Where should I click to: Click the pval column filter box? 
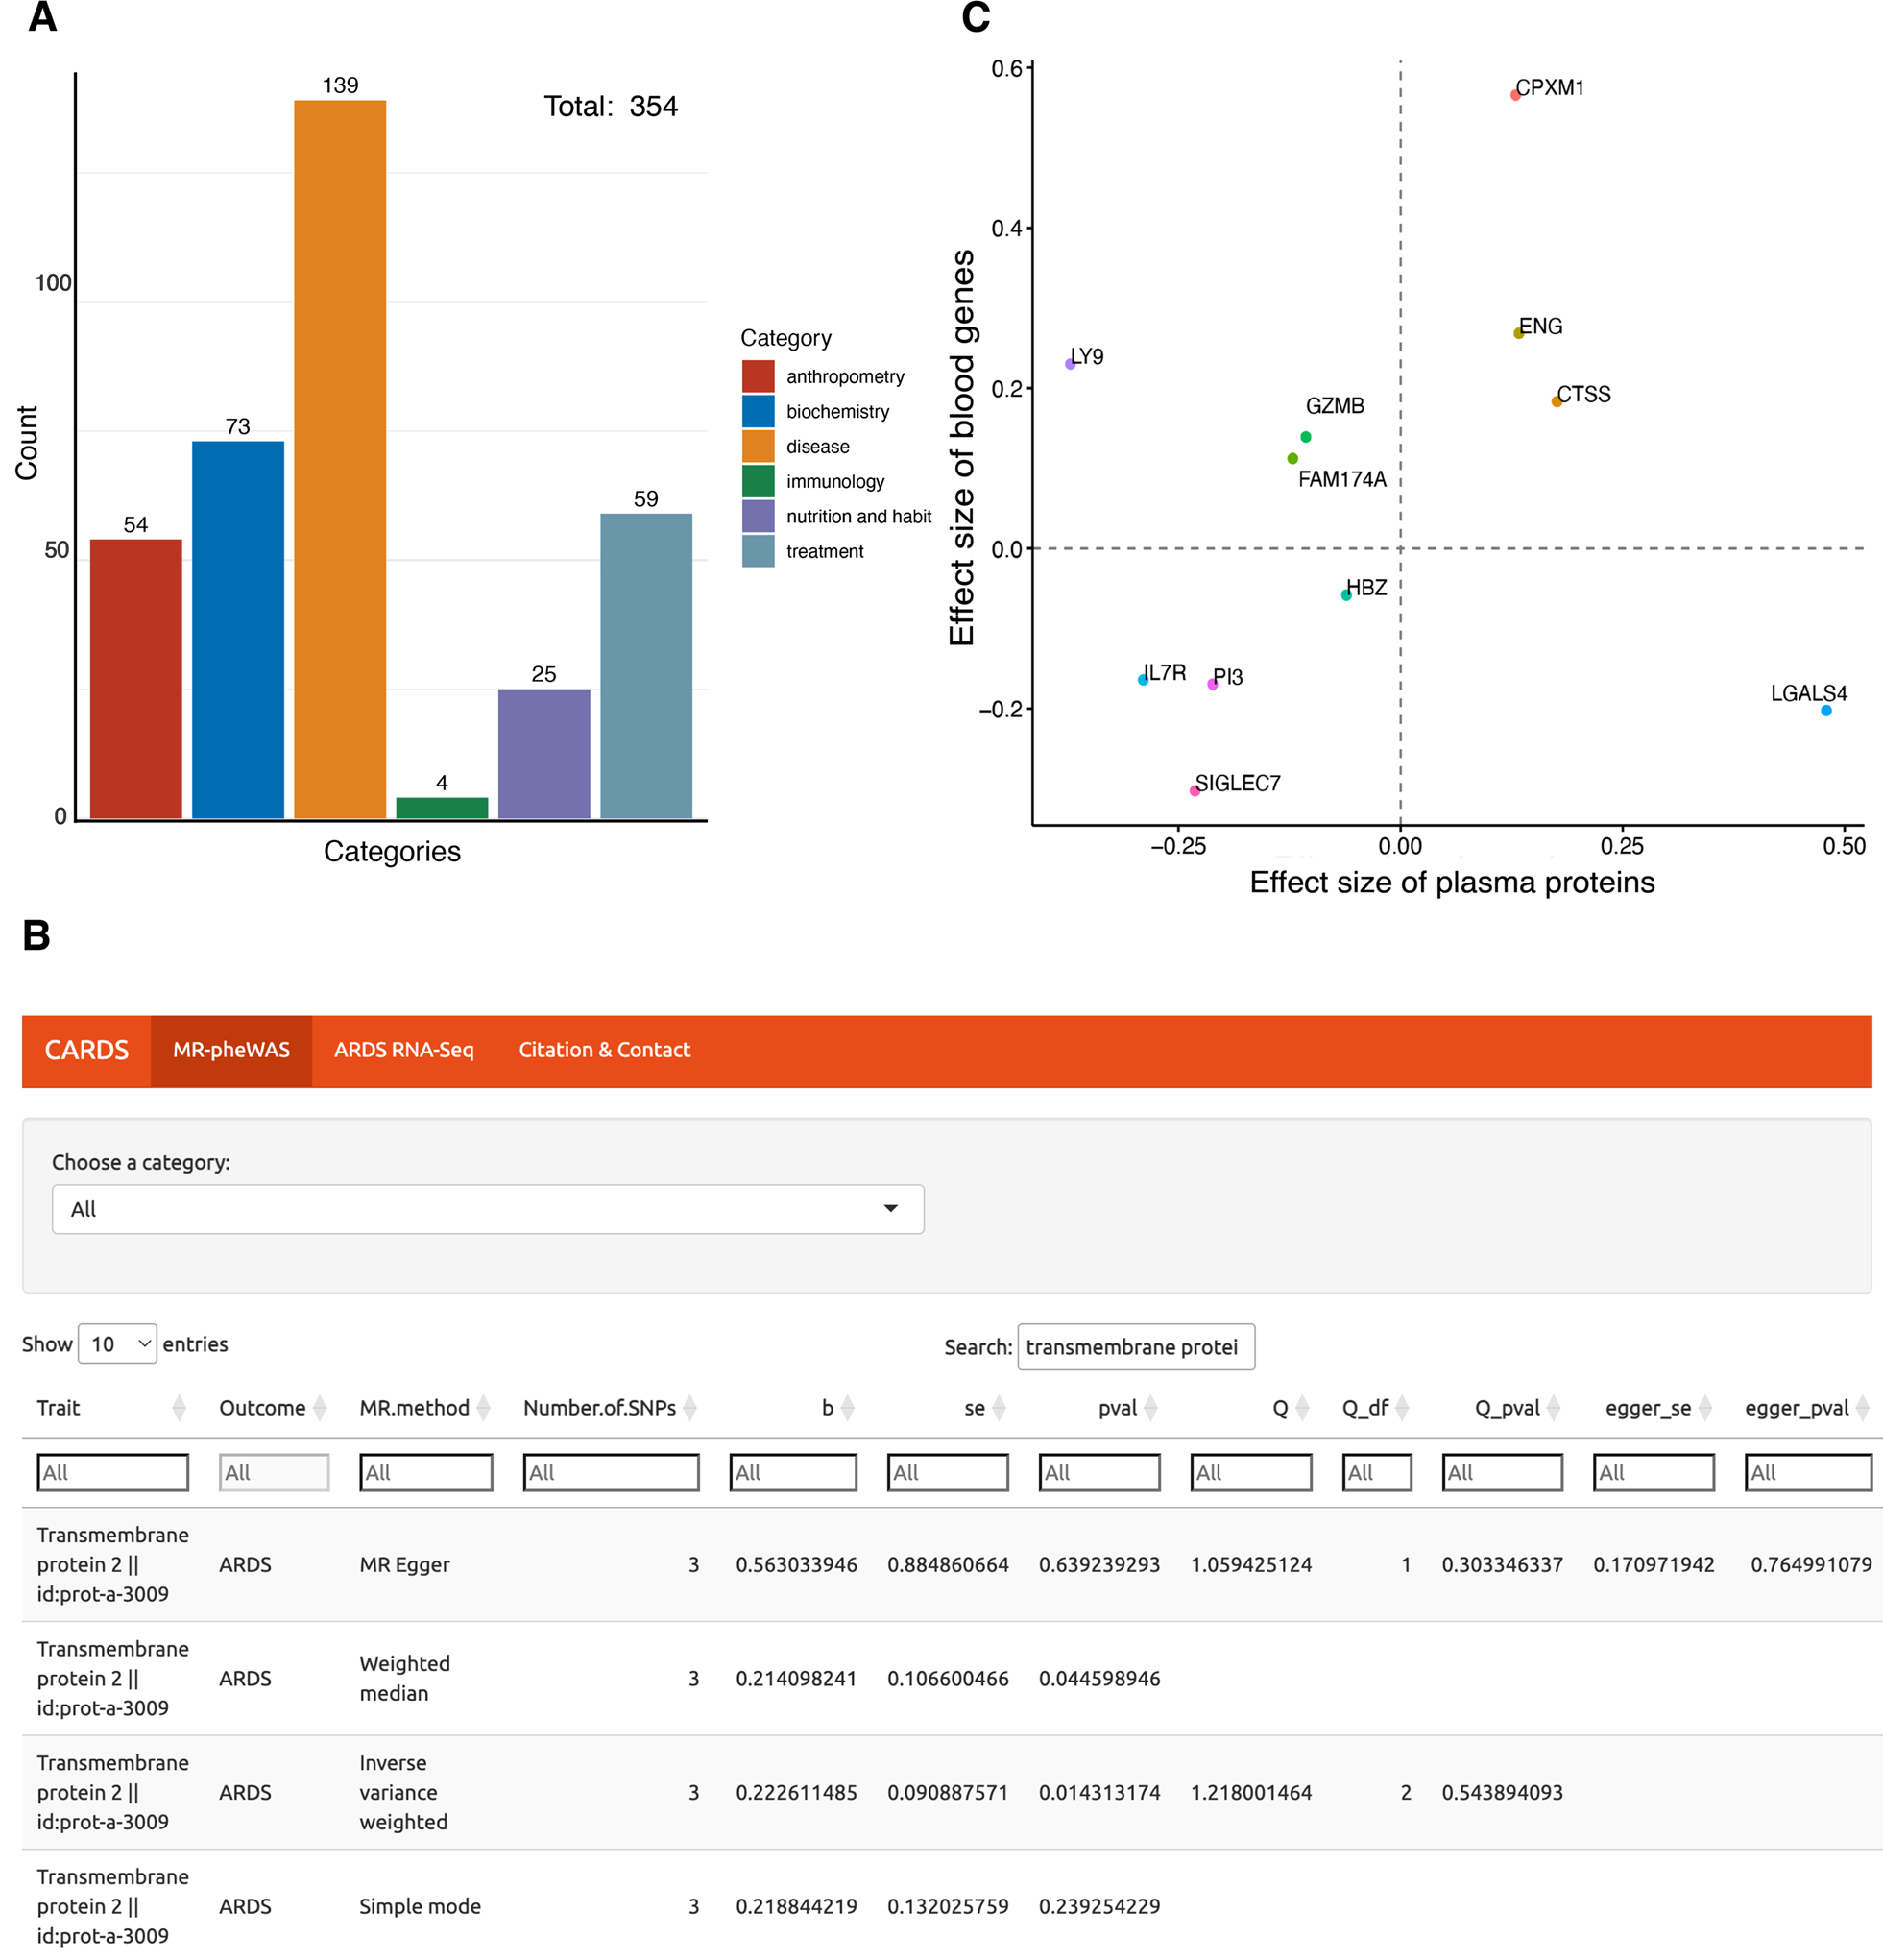click(x=1100, y=1472)
